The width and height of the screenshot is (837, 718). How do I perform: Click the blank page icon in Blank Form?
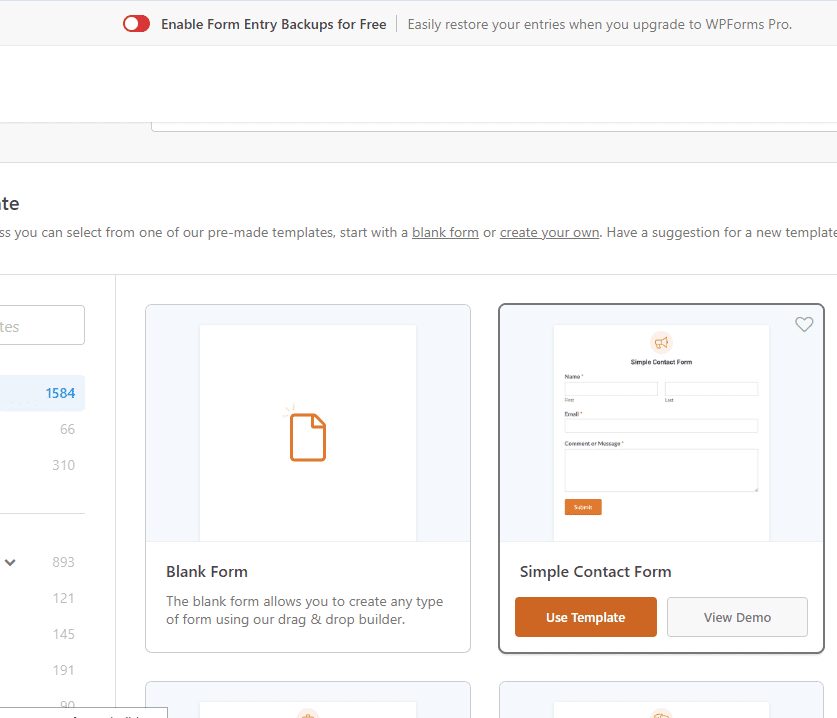[x=308, y=436]
